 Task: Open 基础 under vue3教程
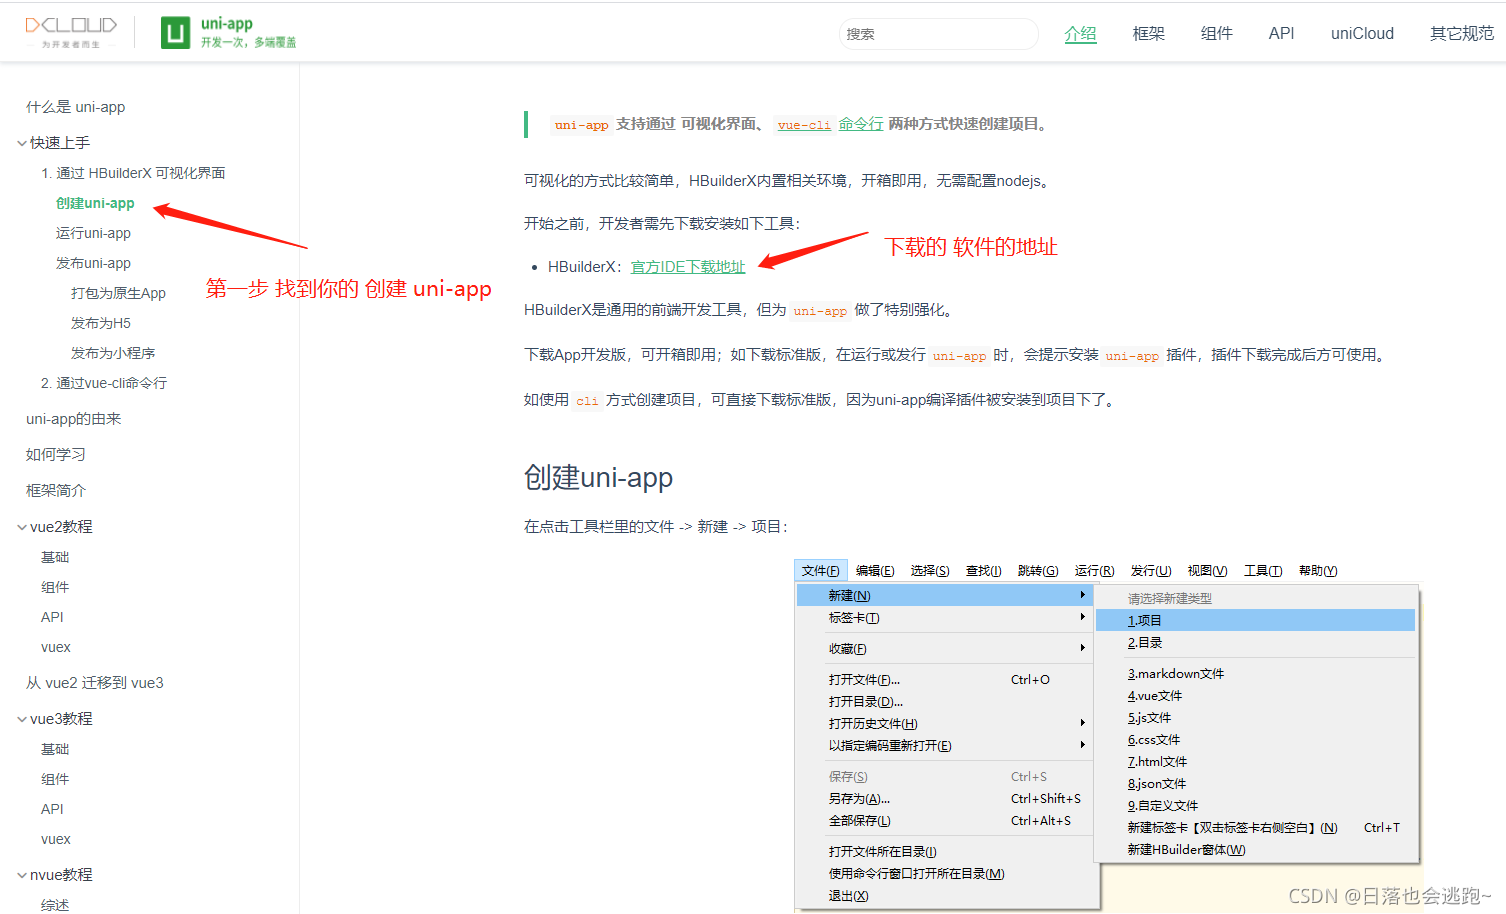(x=55, y=749)
